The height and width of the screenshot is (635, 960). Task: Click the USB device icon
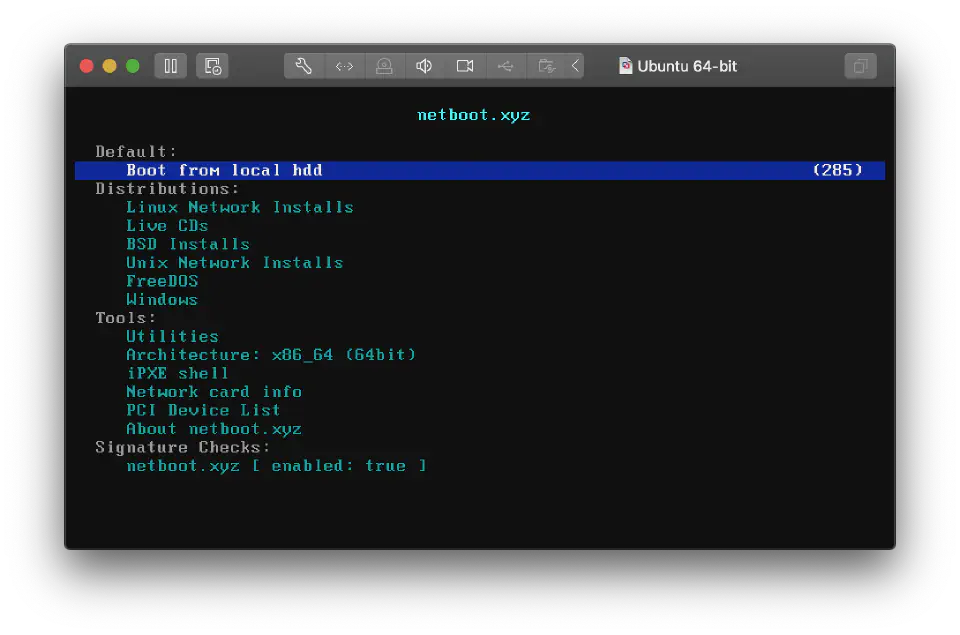[506, 66]
